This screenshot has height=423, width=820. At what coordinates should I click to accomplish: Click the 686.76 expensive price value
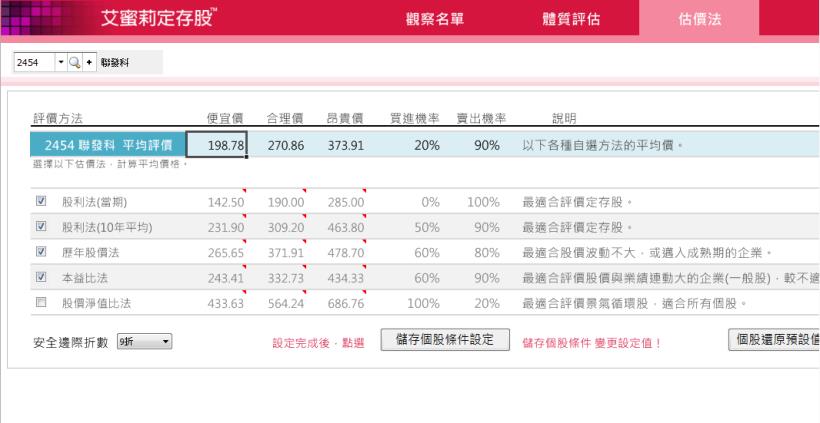coord(346,303)
